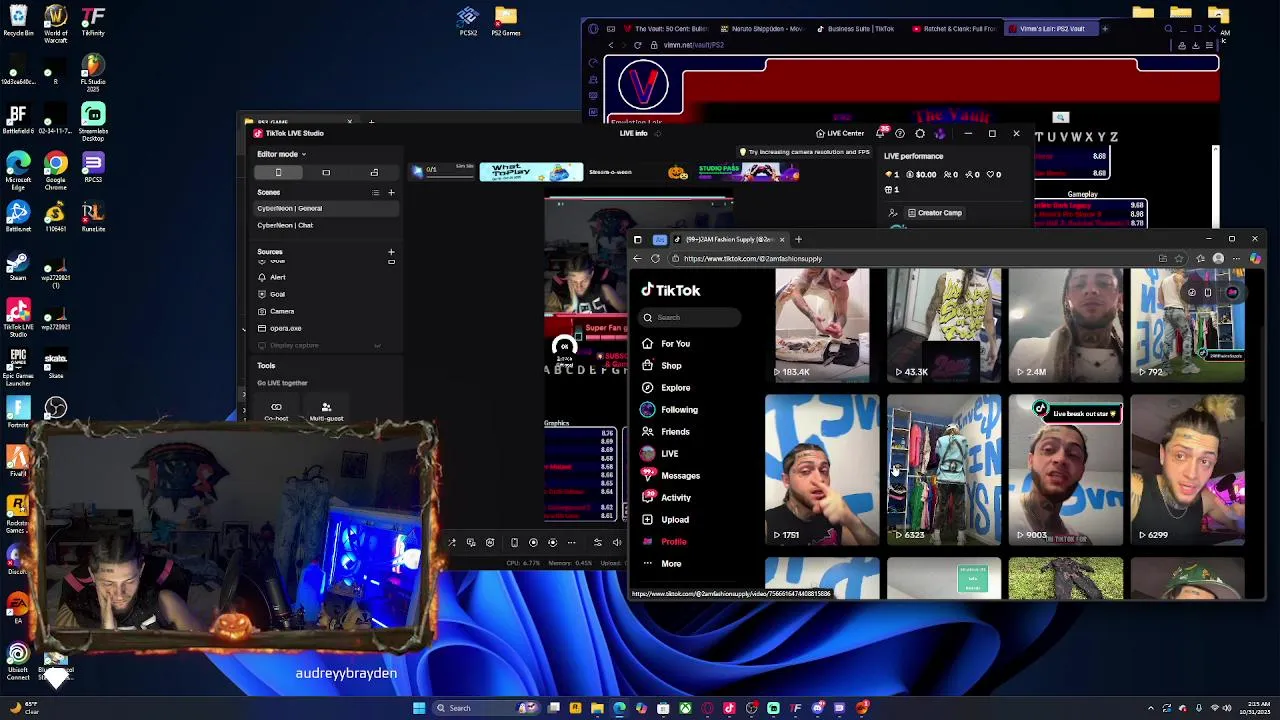Open the video thumbnail with 6299 views

[x=1188, y=470]
